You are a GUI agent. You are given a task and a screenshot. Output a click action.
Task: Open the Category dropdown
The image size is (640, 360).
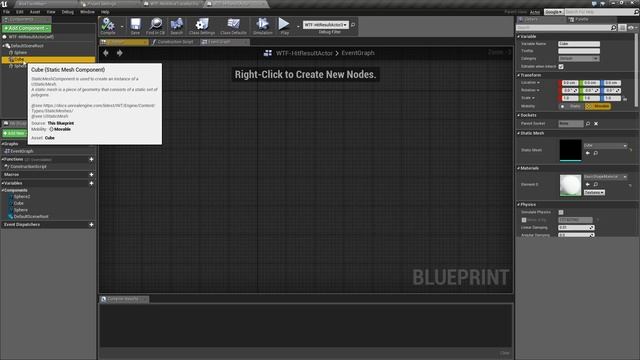coord(579,59)
